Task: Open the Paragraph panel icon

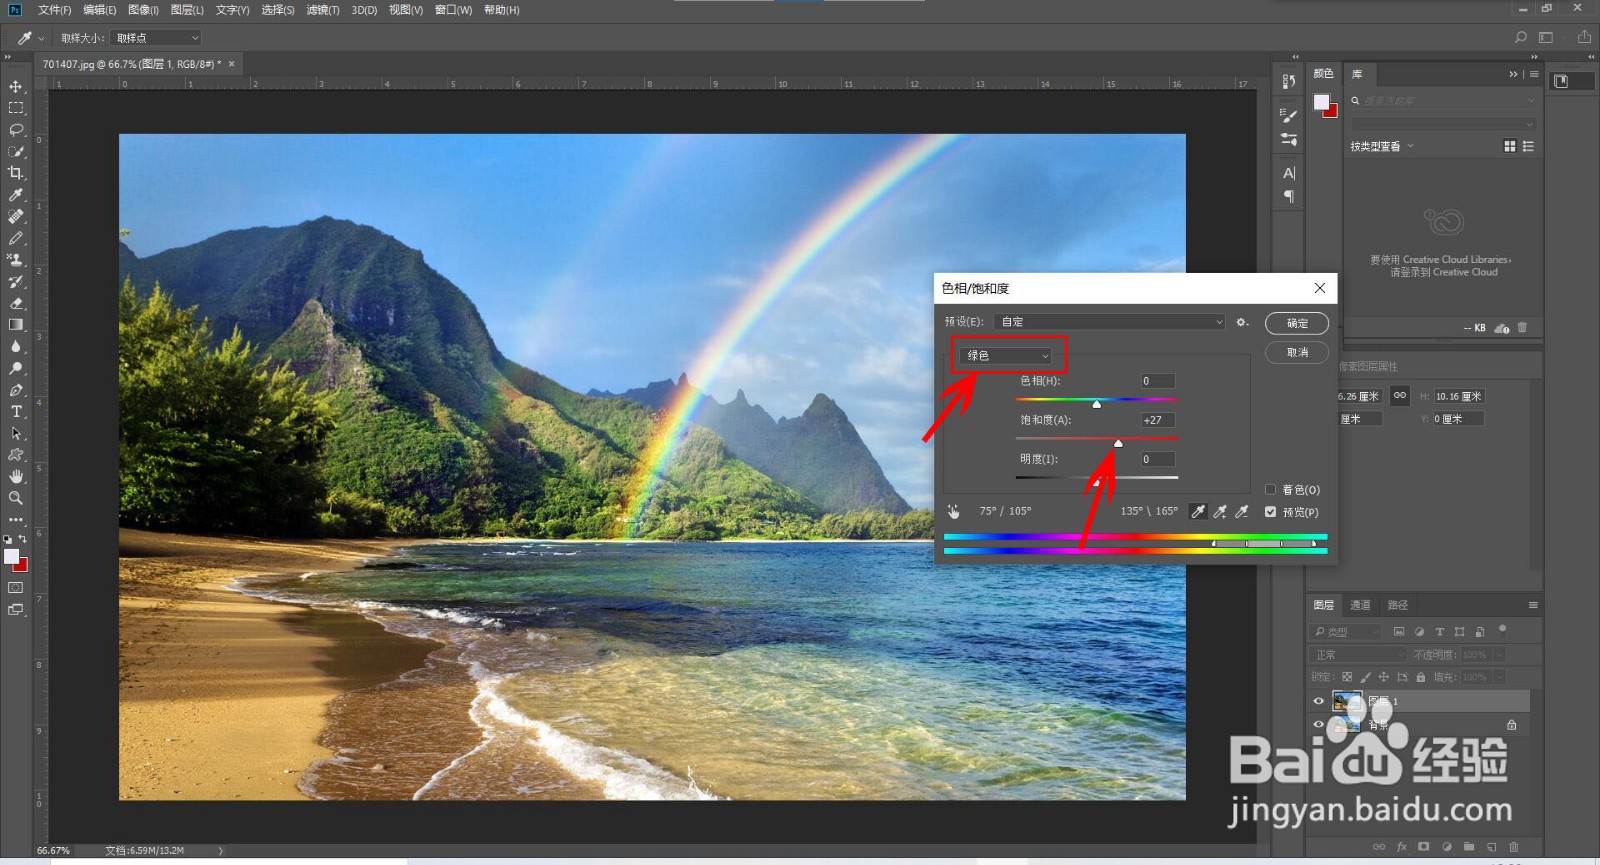Action: [x=1289, y=196]
